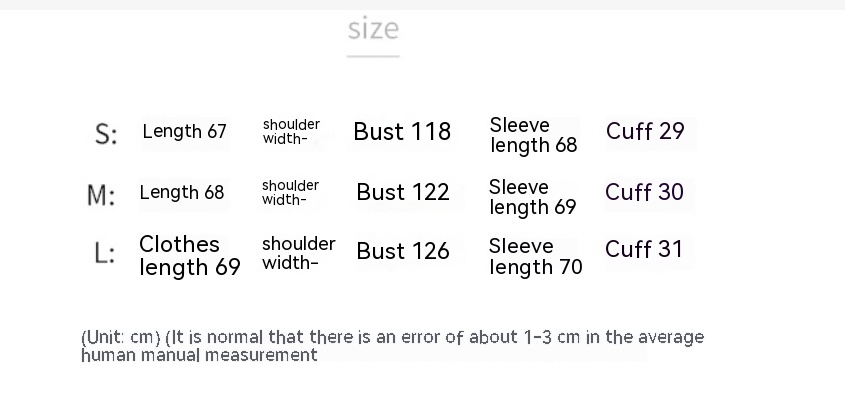Click the "Length 68" value

[x=182, y=192]
